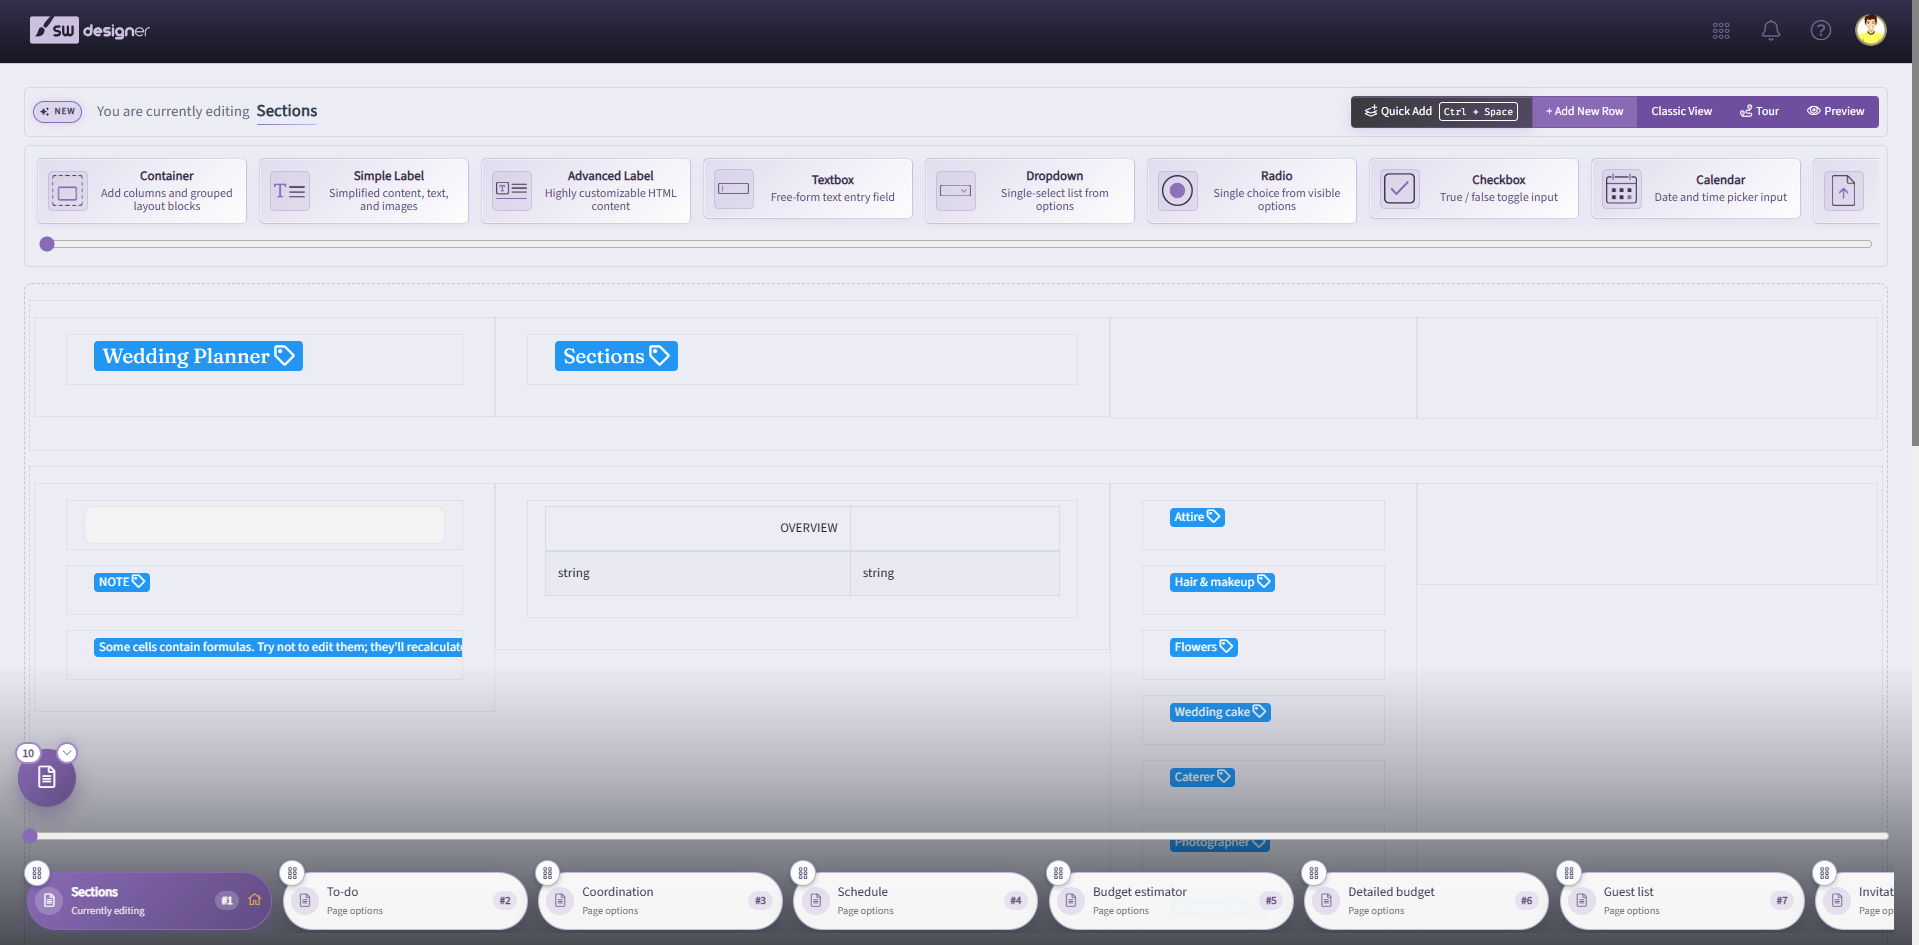Click the Quick Add button
The image size is (1919, 945).
tap(1441, 111)
